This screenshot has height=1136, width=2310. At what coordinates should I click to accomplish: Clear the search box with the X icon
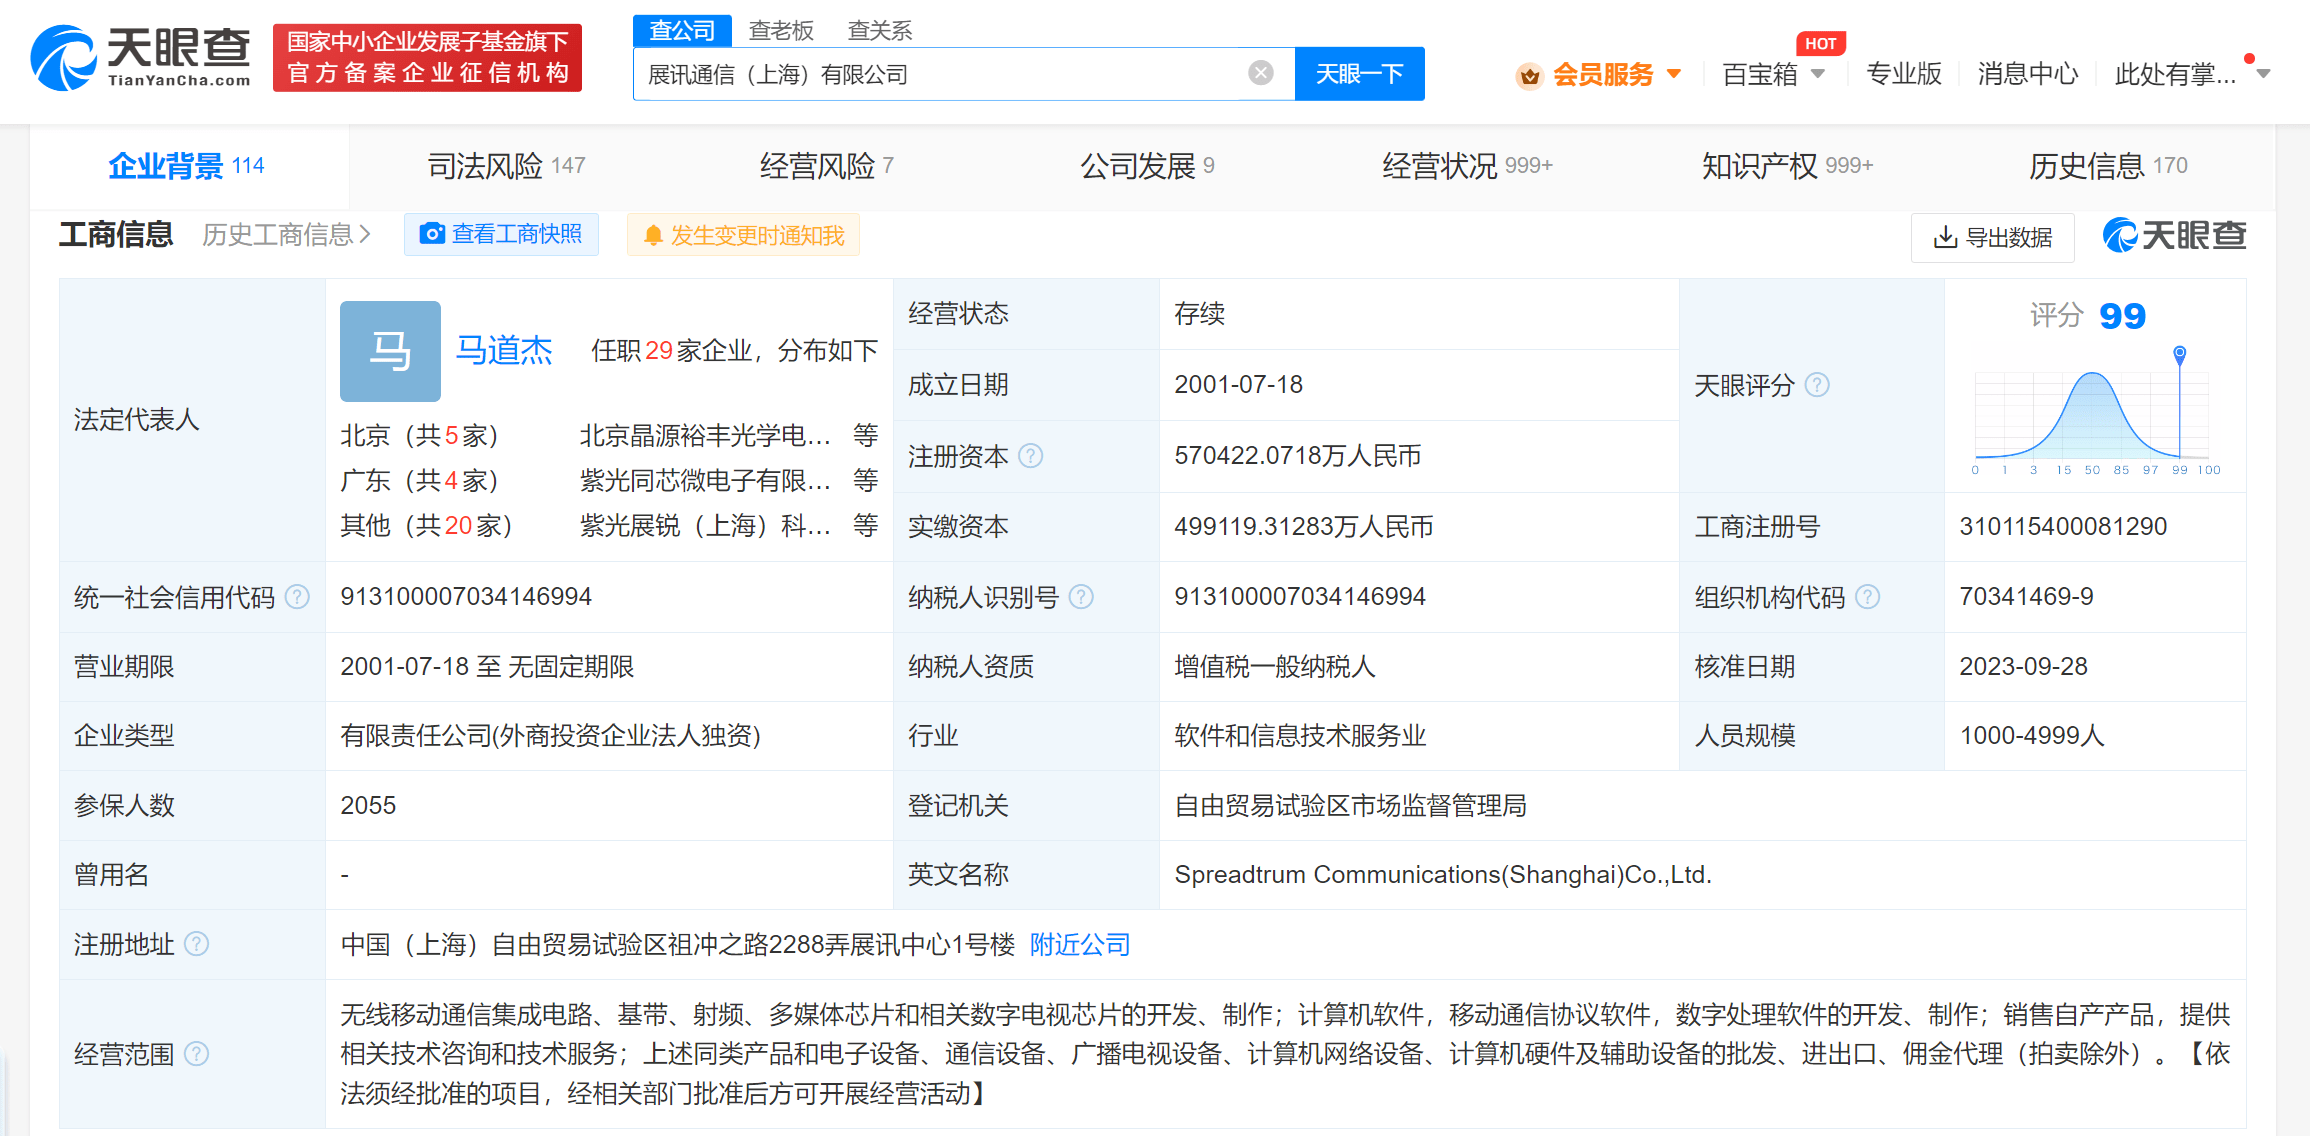(x=1261, y=73)
